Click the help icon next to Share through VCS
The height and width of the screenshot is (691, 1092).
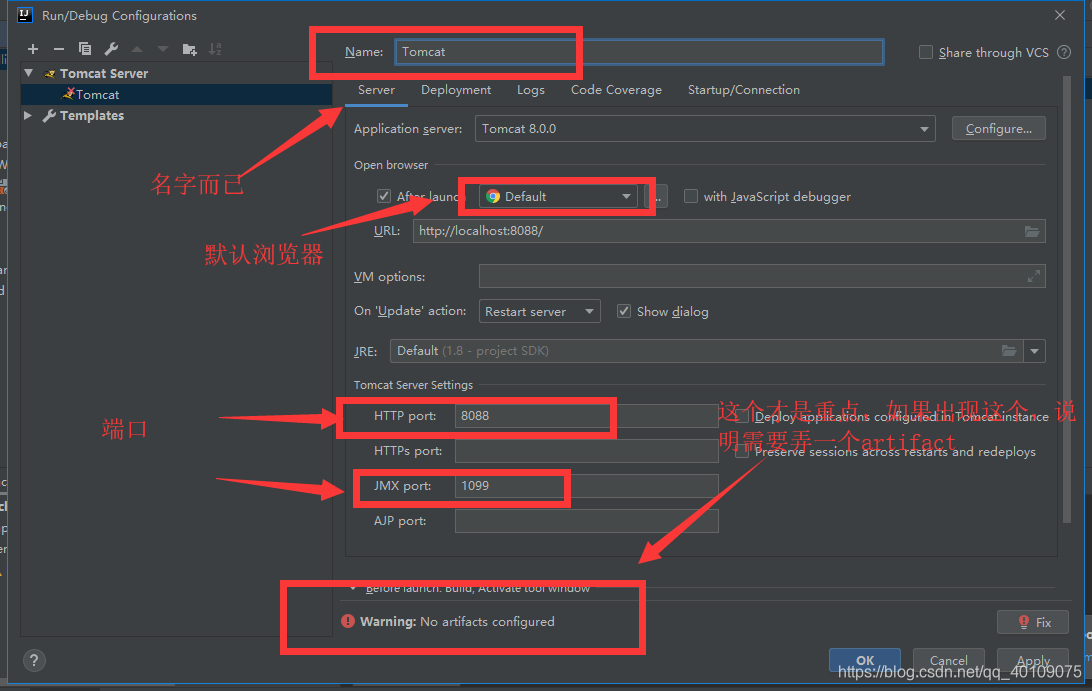pyautogui.click(x=1064, y=52)
